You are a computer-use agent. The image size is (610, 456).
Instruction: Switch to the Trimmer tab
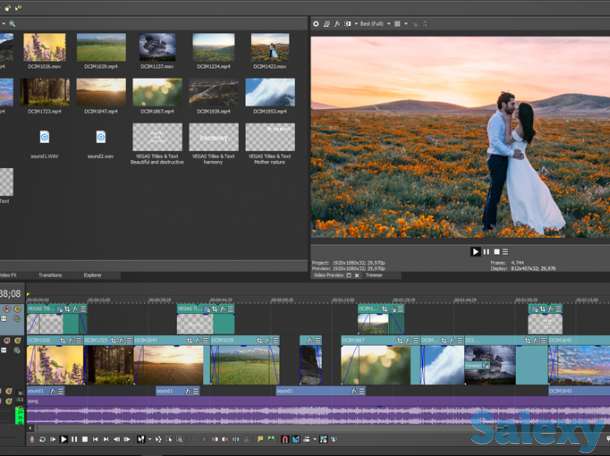(372, 275)
